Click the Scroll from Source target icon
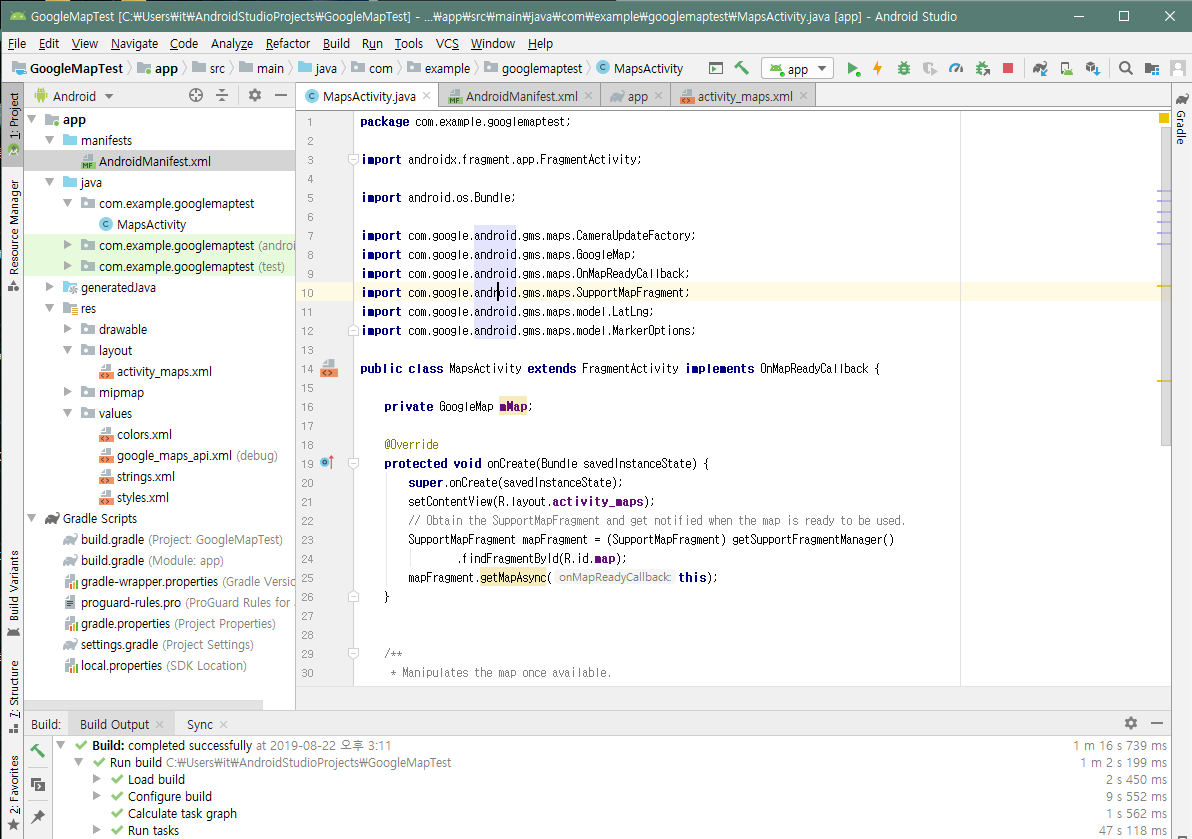This screenshot has width=1192, height=839. (x=196, y=95)
